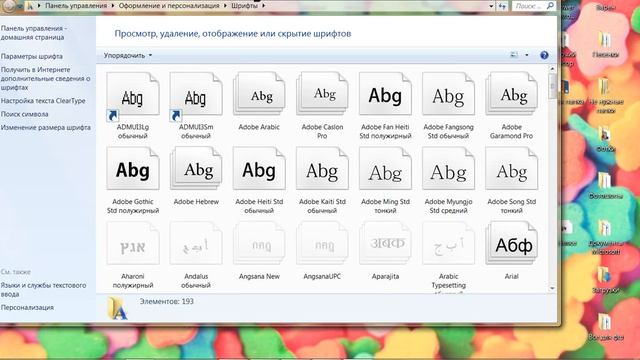Open the Поиск символа link
The width and height of the screenshot is (640, 360).
click(x=24, y=114)
